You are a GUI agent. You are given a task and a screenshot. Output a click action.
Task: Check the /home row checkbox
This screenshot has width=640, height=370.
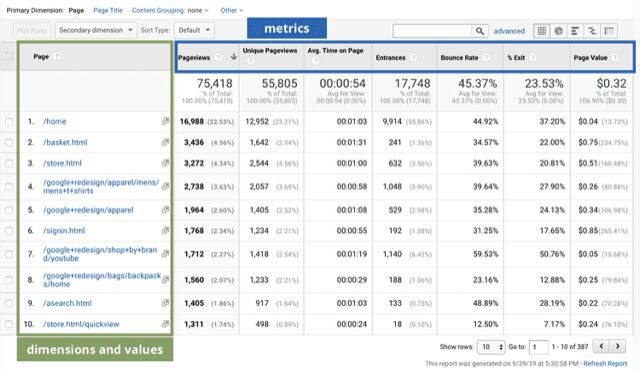pyautogui.click(x=9, y=122)
